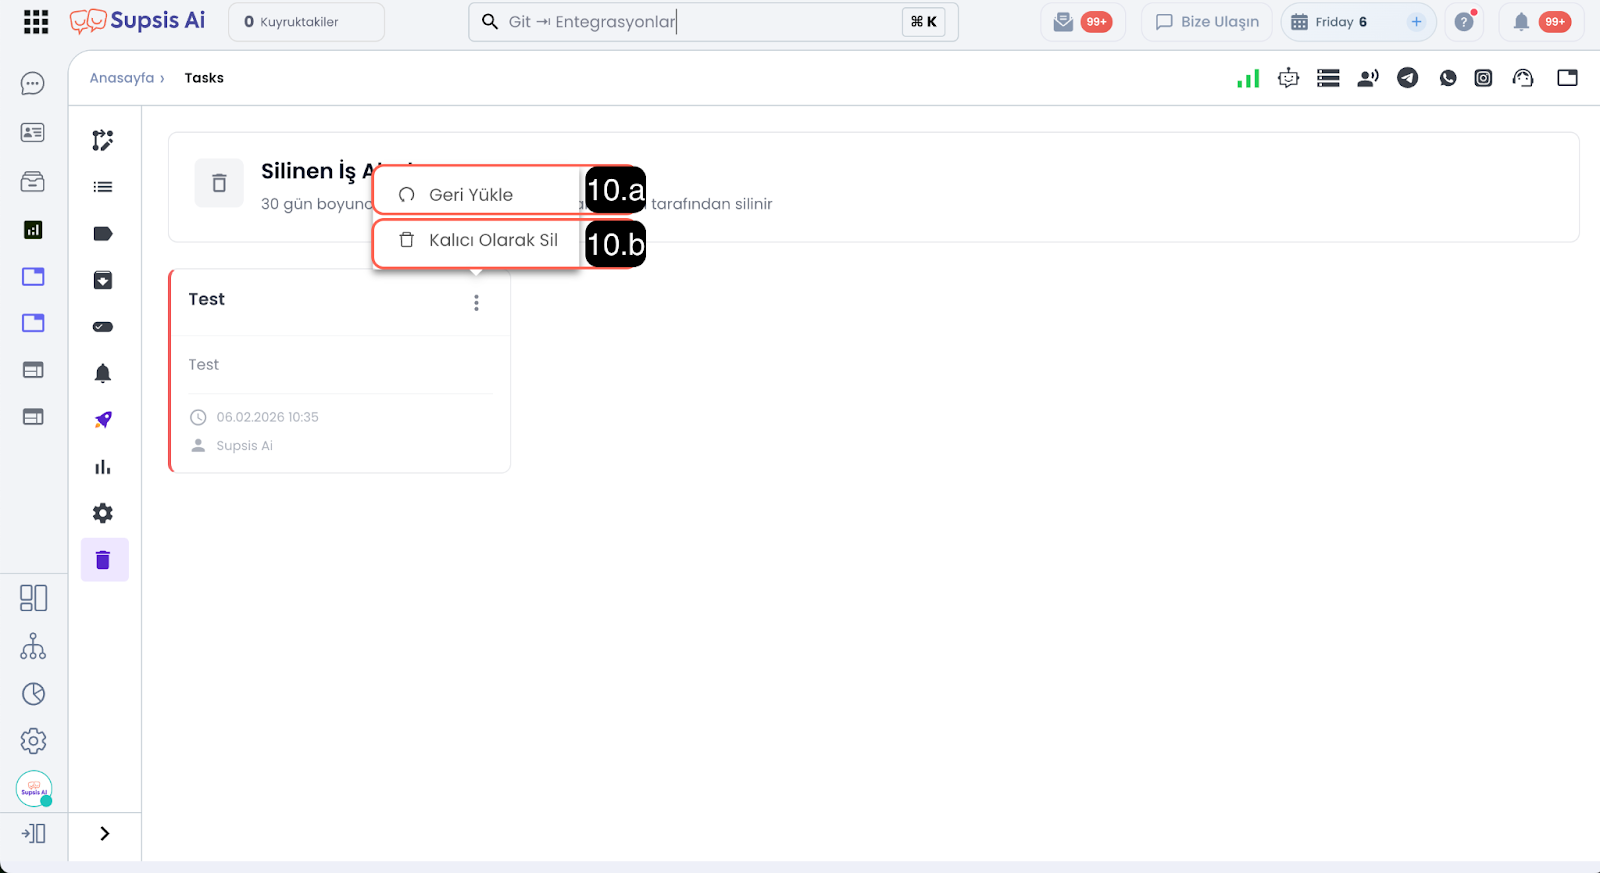Click the plus button beside Friday 6
The height and width of the screenshot is (873, 1600).
1416,22
